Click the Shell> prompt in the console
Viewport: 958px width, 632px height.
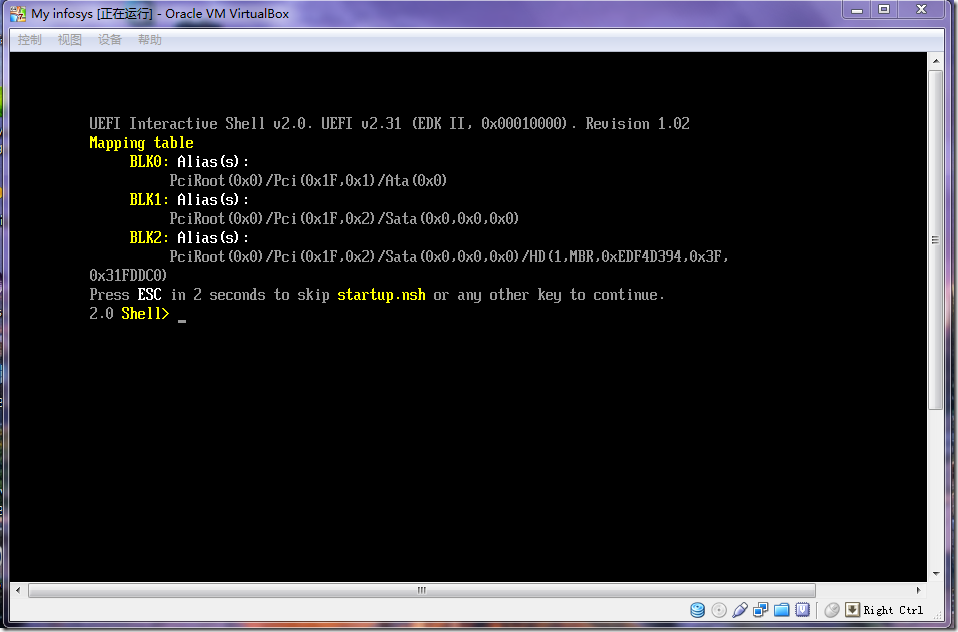(x=145, y=314)
